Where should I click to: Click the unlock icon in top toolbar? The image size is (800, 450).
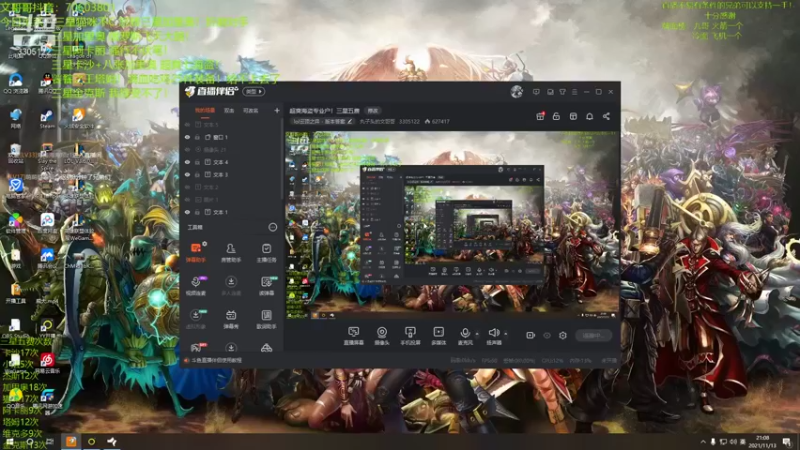[x=556, y=116]
